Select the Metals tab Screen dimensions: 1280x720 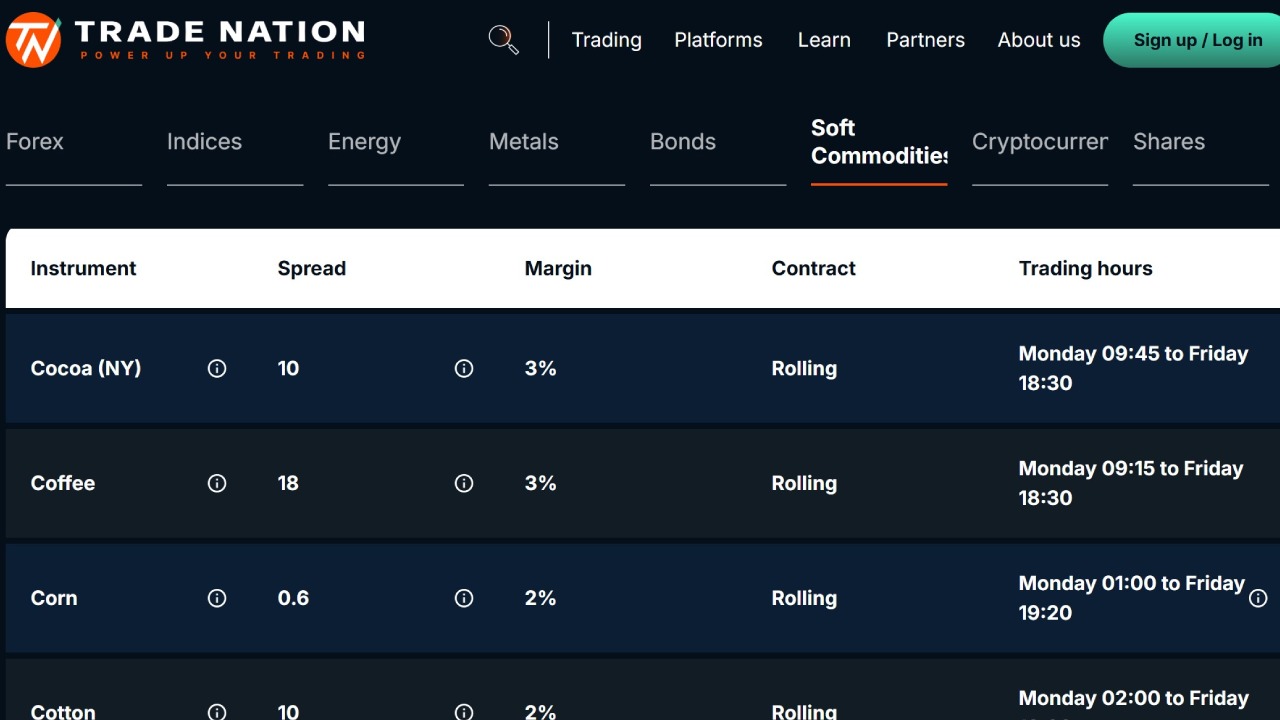pos(524,142)
